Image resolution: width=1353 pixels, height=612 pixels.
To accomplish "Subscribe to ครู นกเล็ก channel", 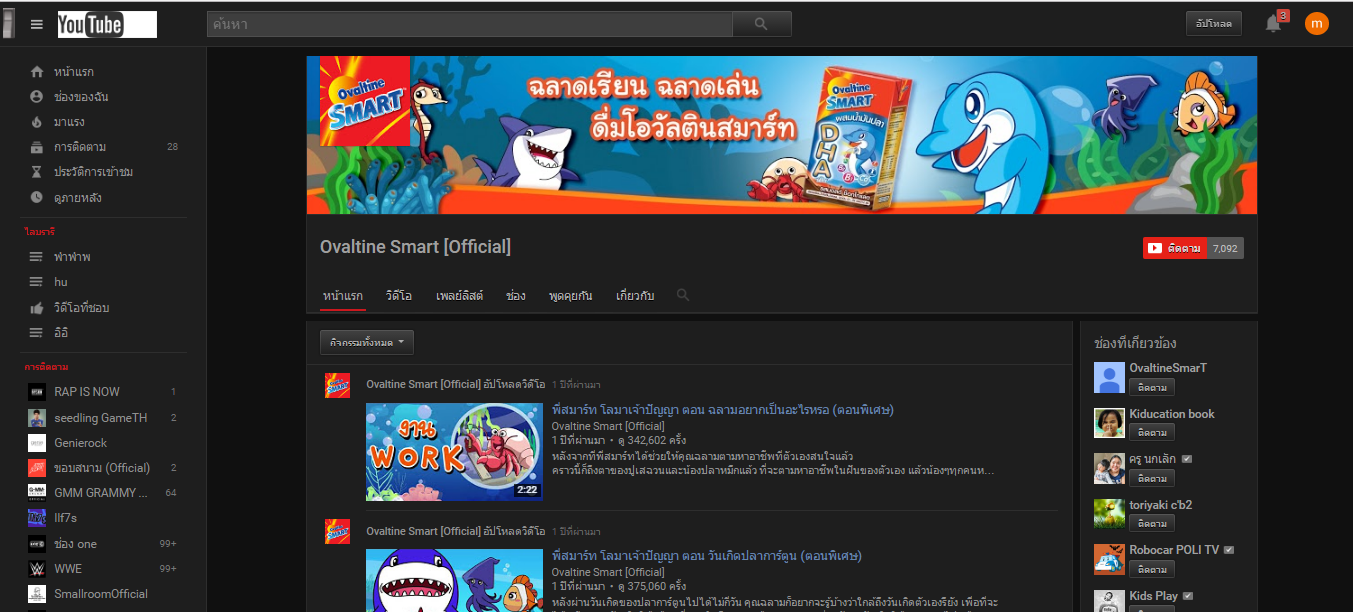I will click(x=1152, y=478).
